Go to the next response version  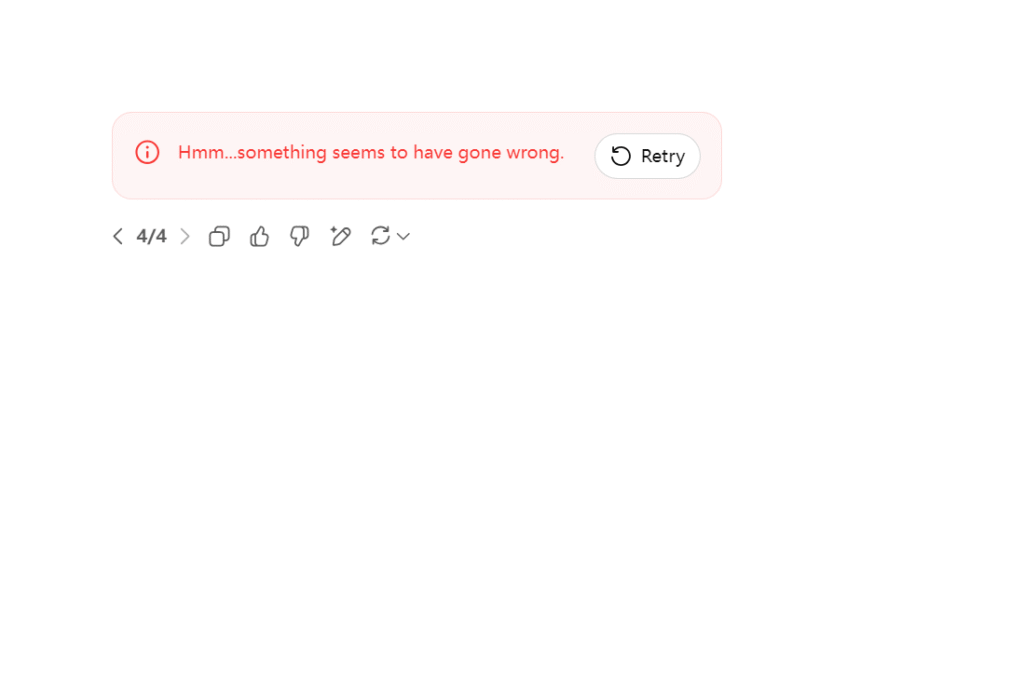[x=185, y=236]
